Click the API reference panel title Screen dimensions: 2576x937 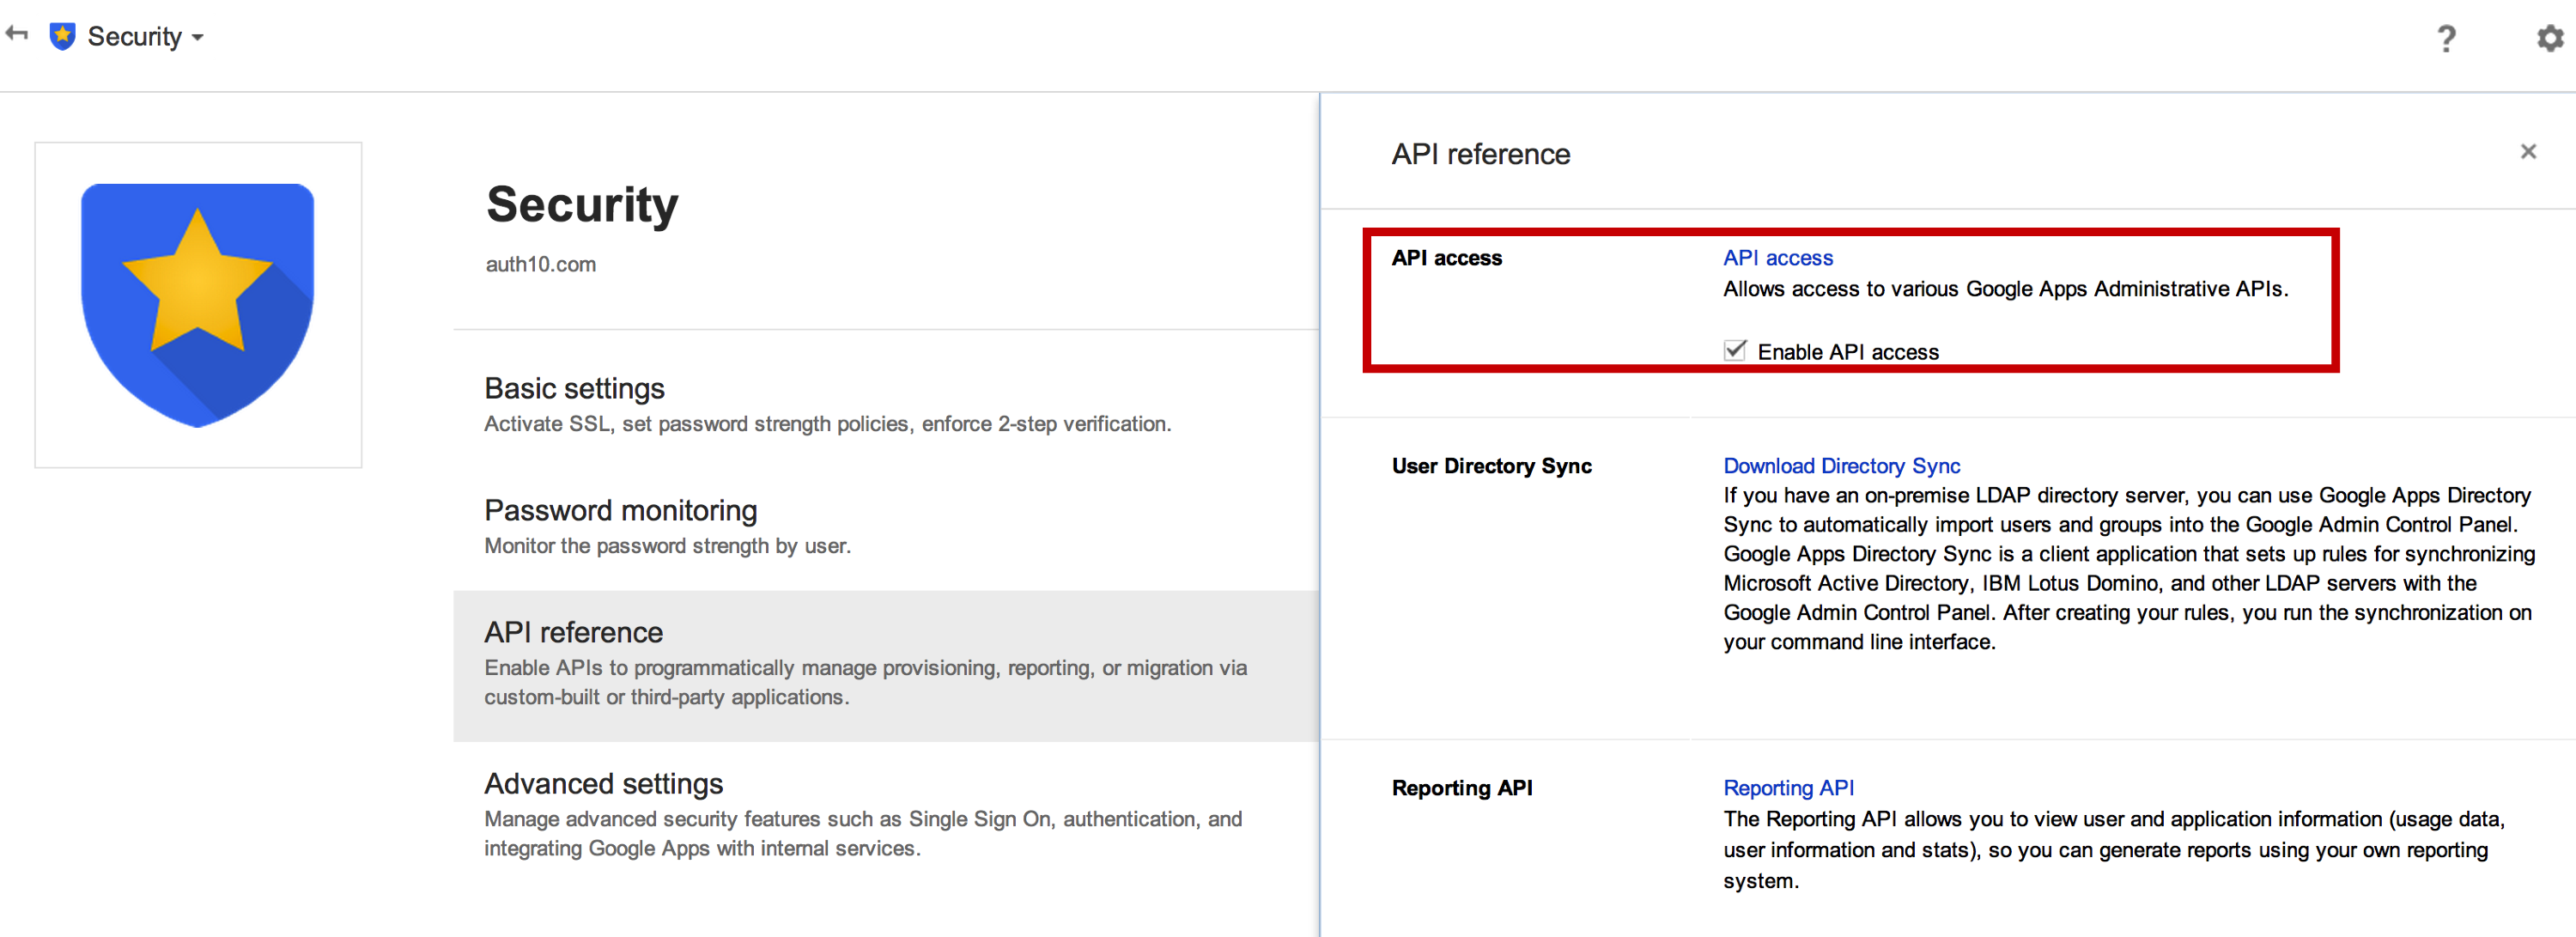pyautogui.click(x=1480, y=154)
